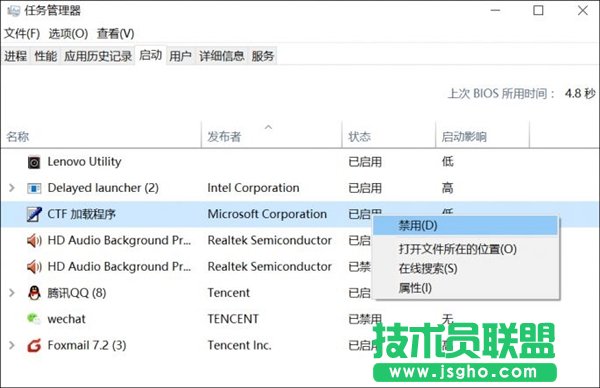Click the 4.8 秒 BIOS time value
The width and height of the screenshot is (600, 388).
click(x=580, y=93)
